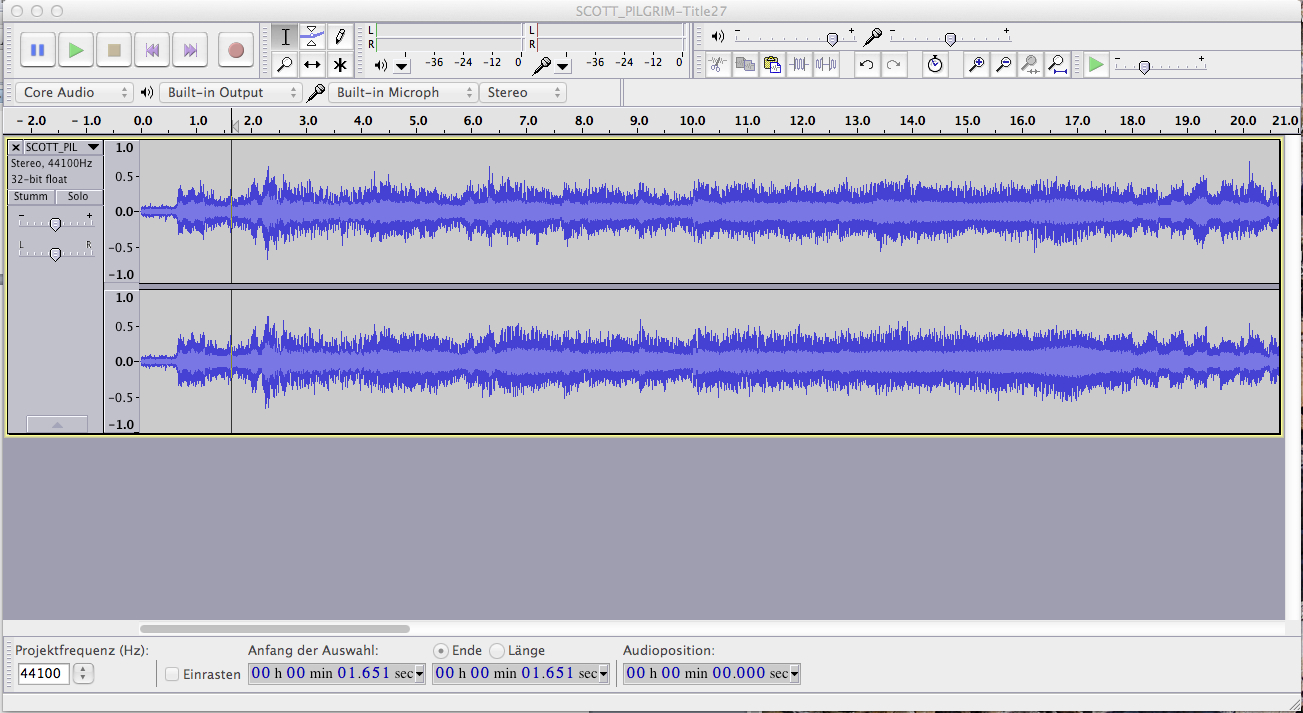Viewport: 1303px width, 713px height.
Task: Expand the Stereo channels dropdown
Action: (522, 92)
